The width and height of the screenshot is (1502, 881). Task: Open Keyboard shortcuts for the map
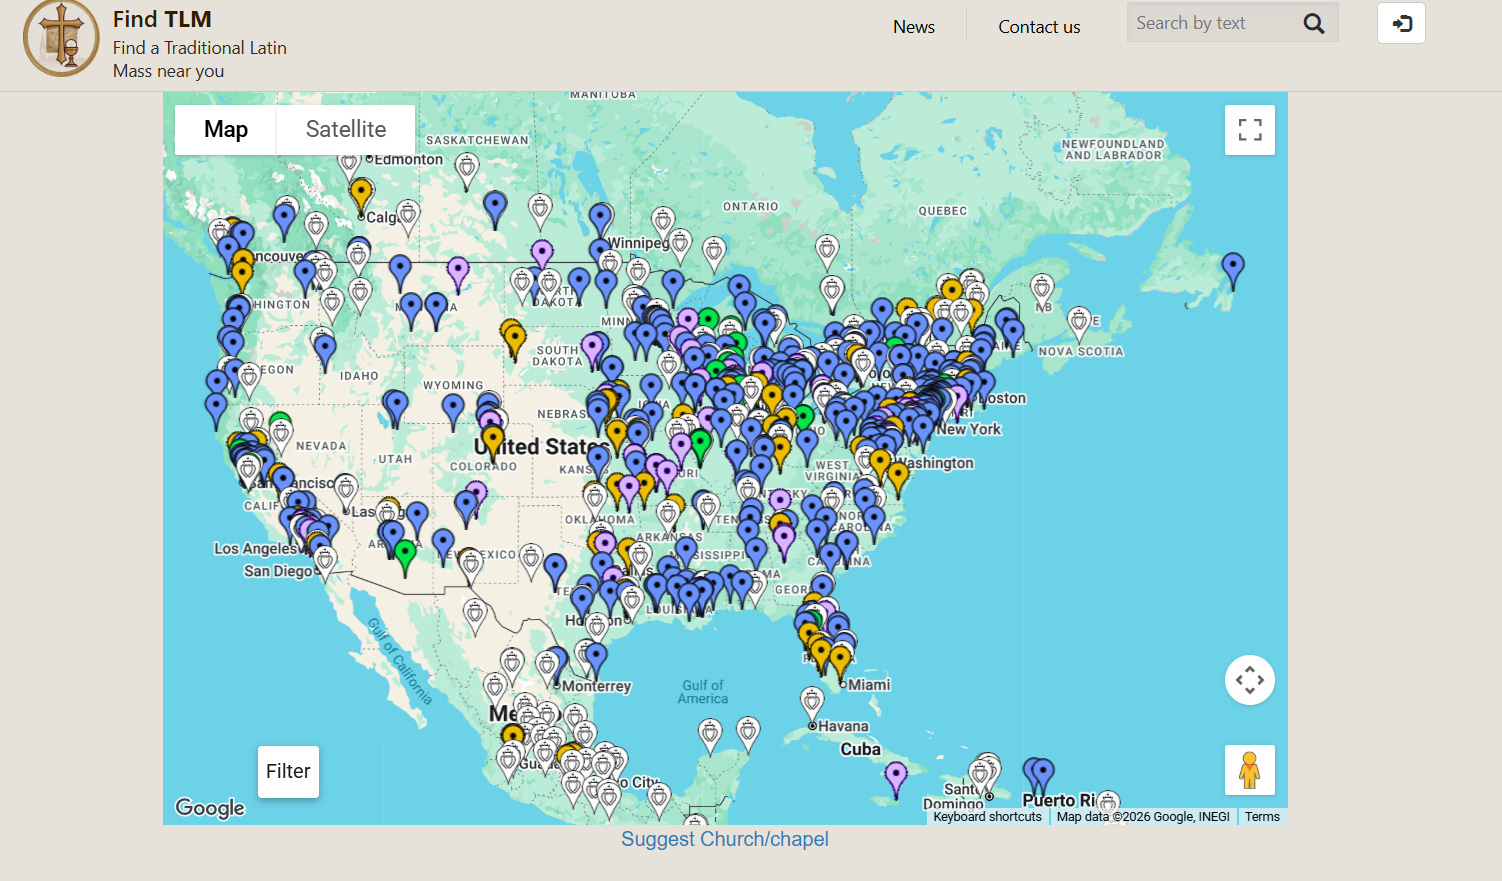[x=987, y=817]
